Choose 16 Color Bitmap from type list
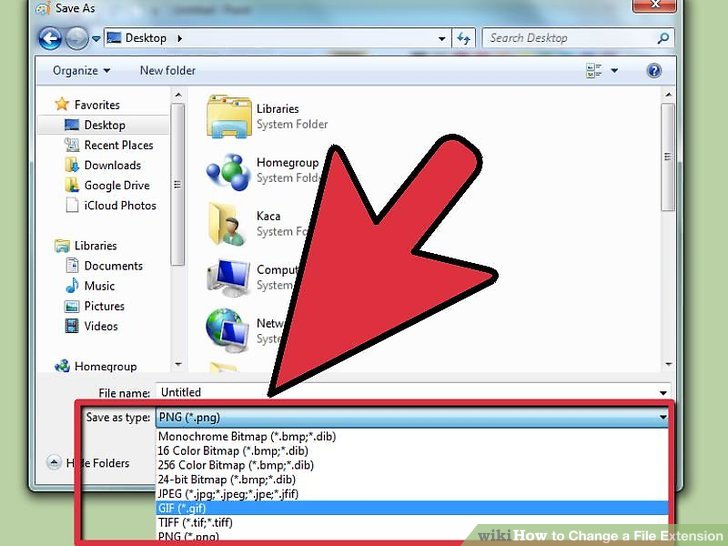Screen dimensions: 728x546 coord(412,451)
